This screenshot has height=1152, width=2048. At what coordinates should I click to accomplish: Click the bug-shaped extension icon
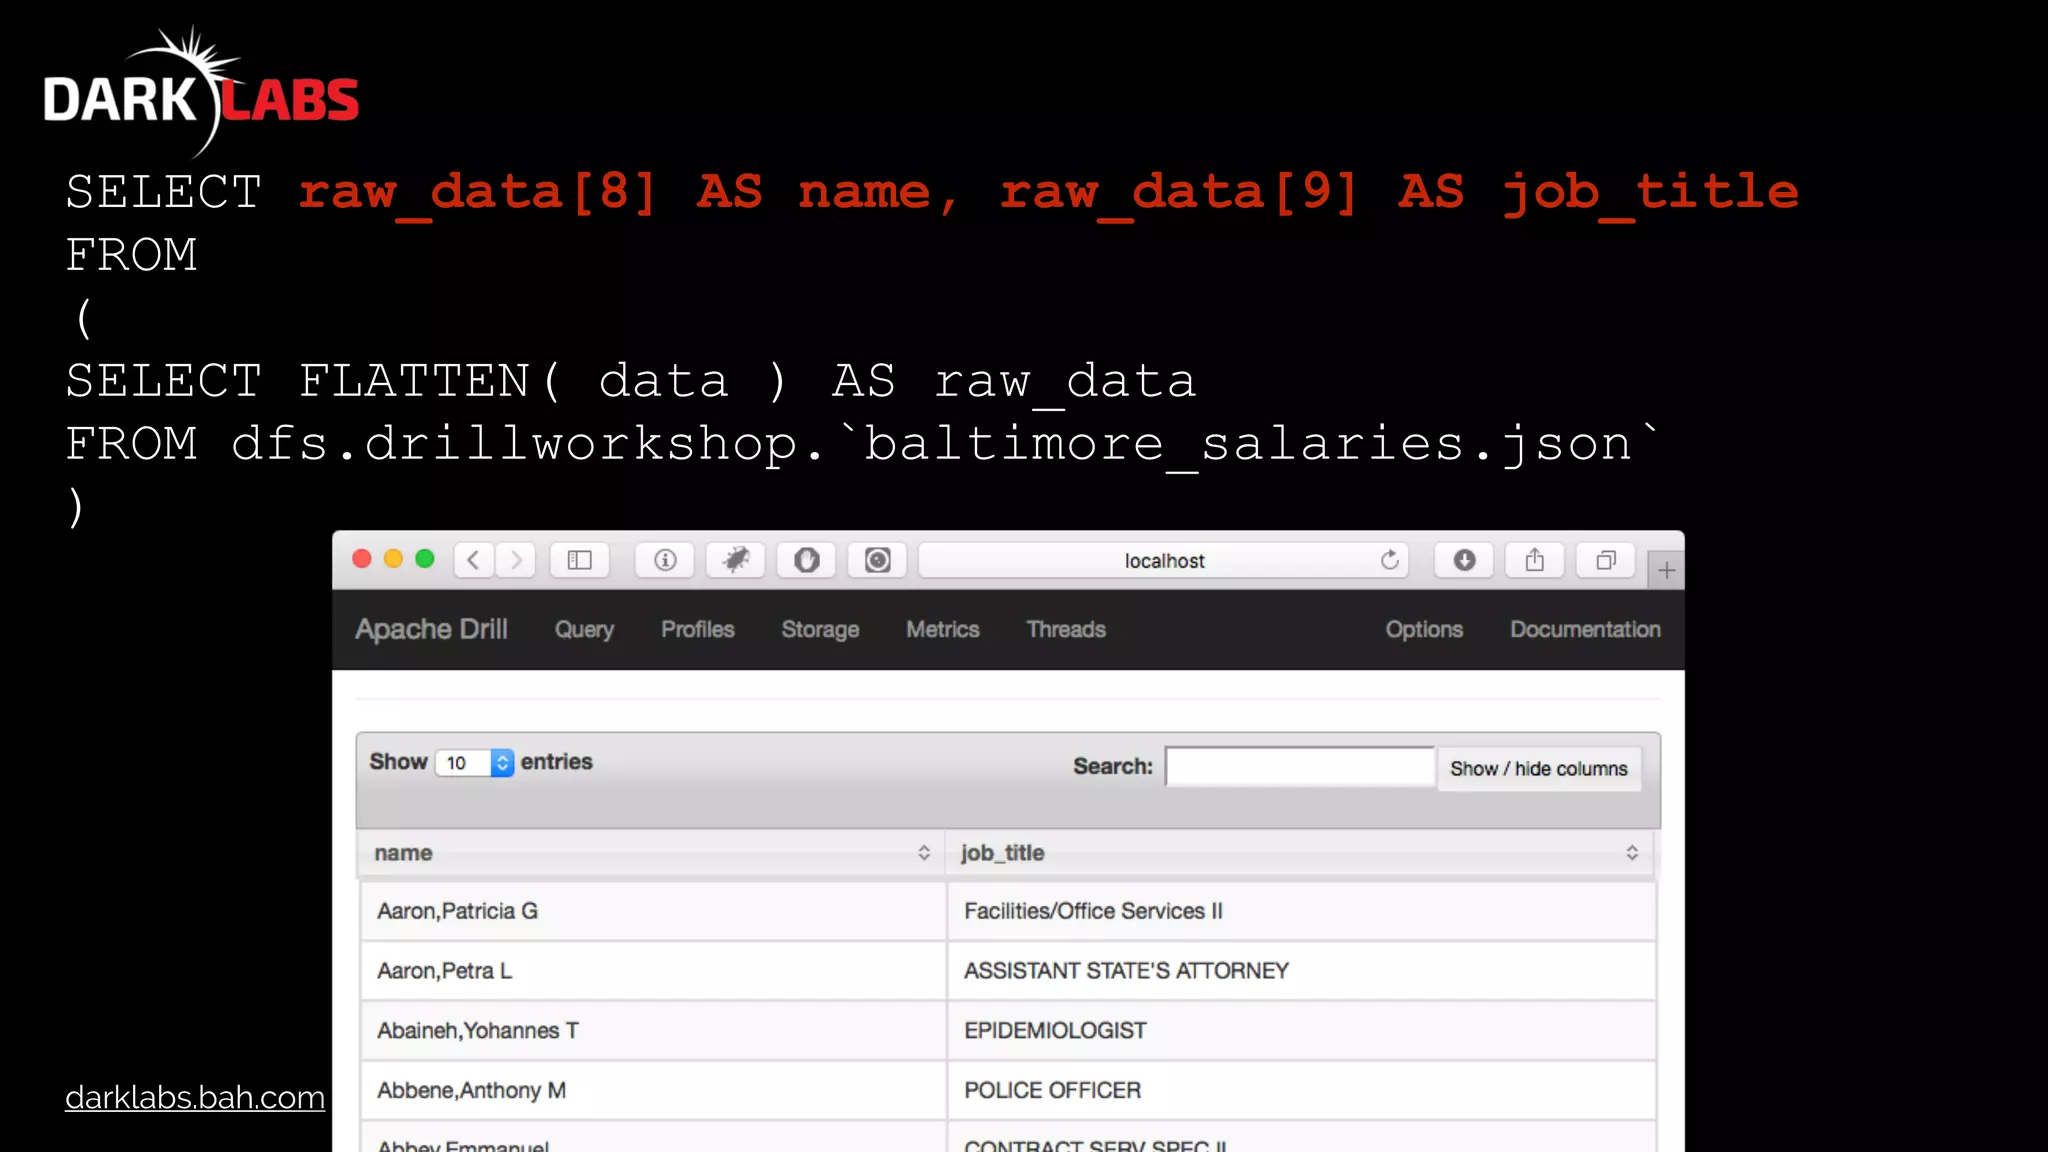(736, 560)
